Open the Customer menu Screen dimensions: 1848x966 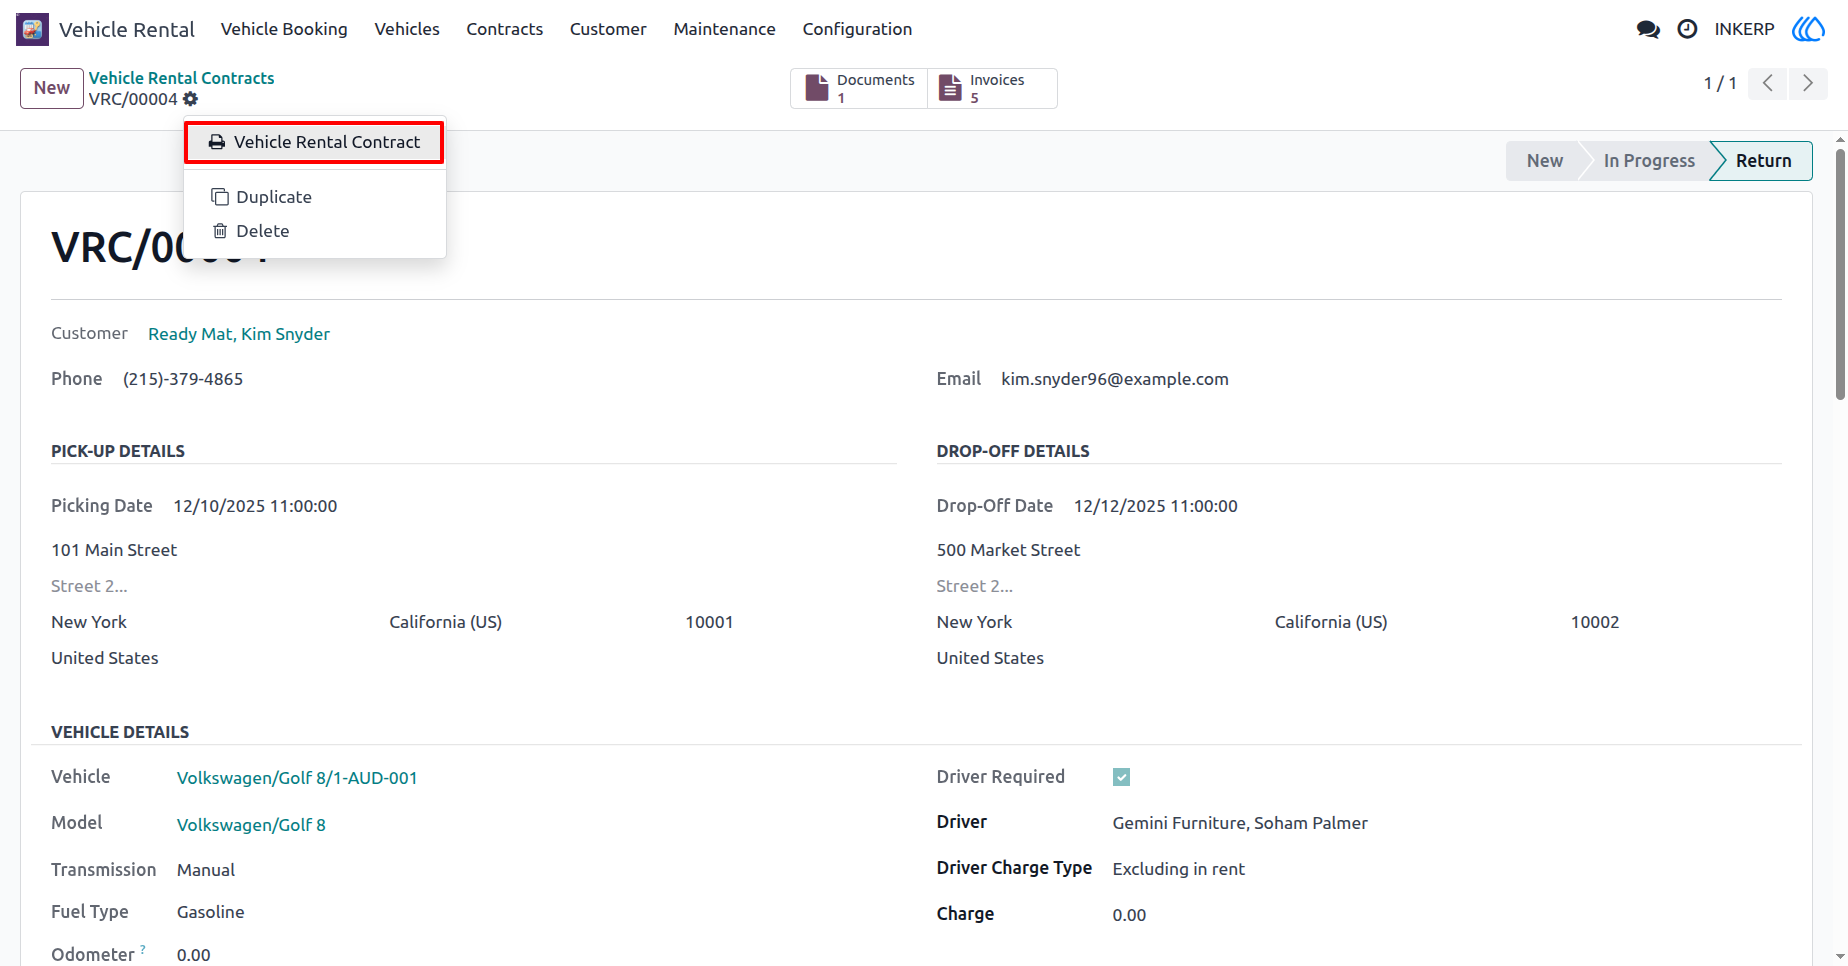click(x=608, y=29)
